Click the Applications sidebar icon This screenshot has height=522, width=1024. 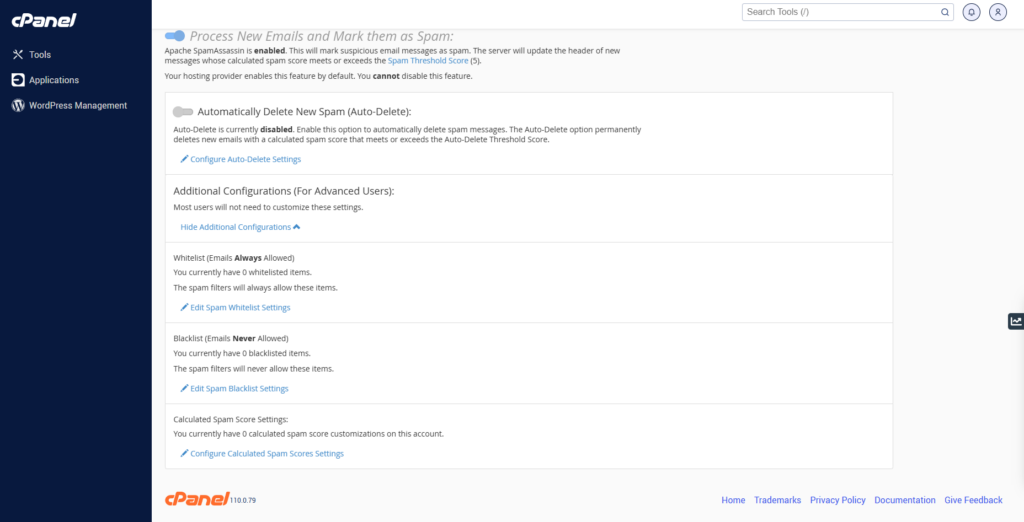click(x=17, y=80)
